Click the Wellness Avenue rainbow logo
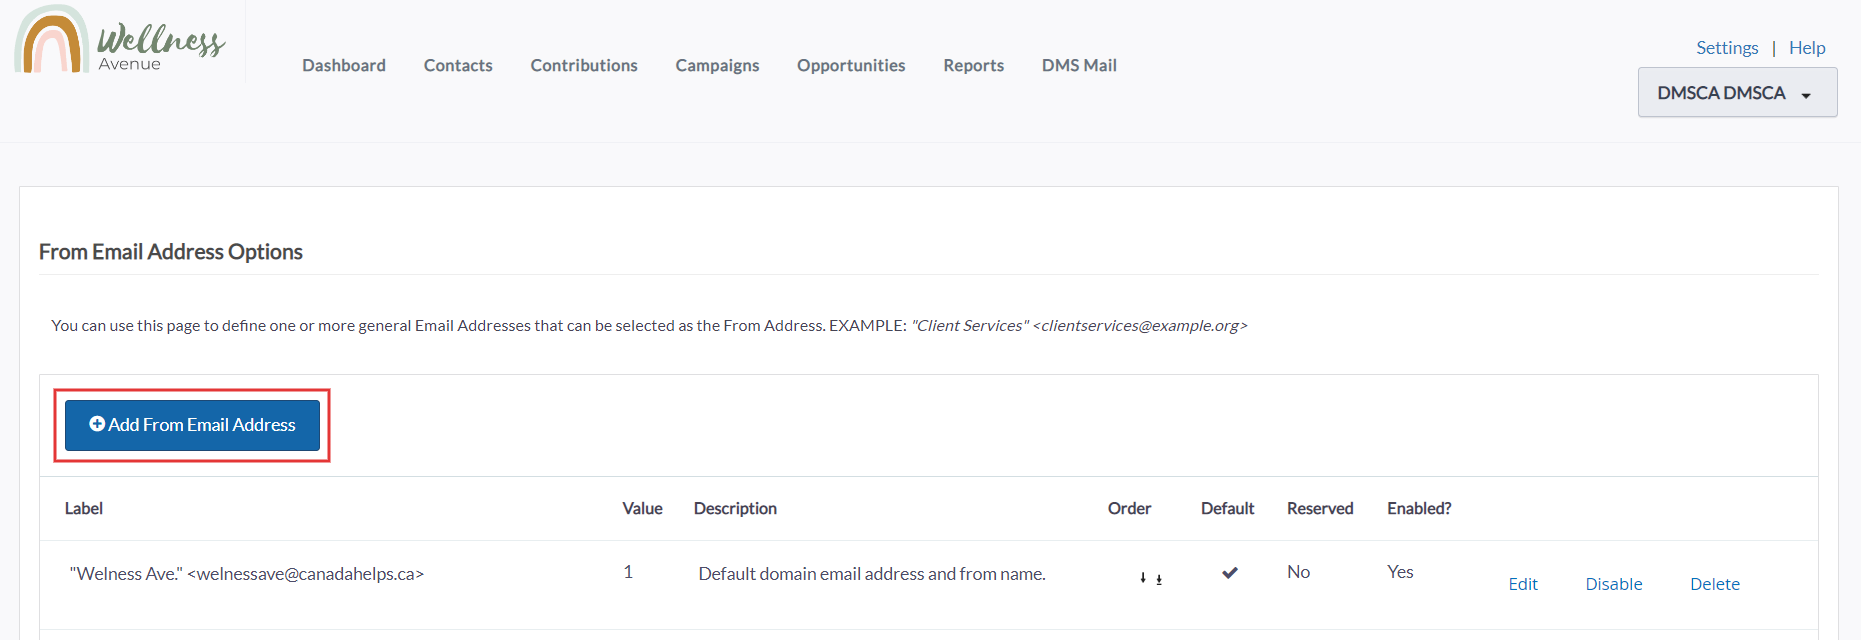 click(x=53, y=40)
